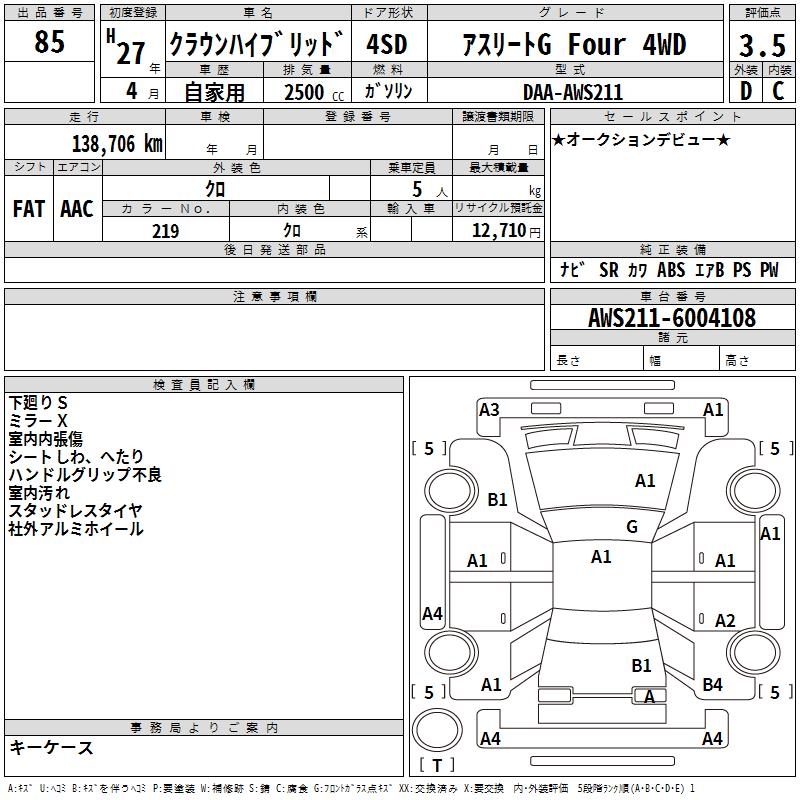This screenshot has width=800, height=800.
Task: Click the [T] spare tire marker
Action: [436, 766]
